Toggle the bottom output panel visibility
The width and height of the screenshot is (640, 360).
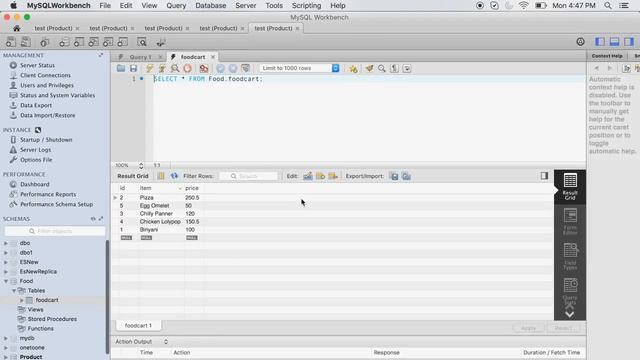tap(614, 42)
